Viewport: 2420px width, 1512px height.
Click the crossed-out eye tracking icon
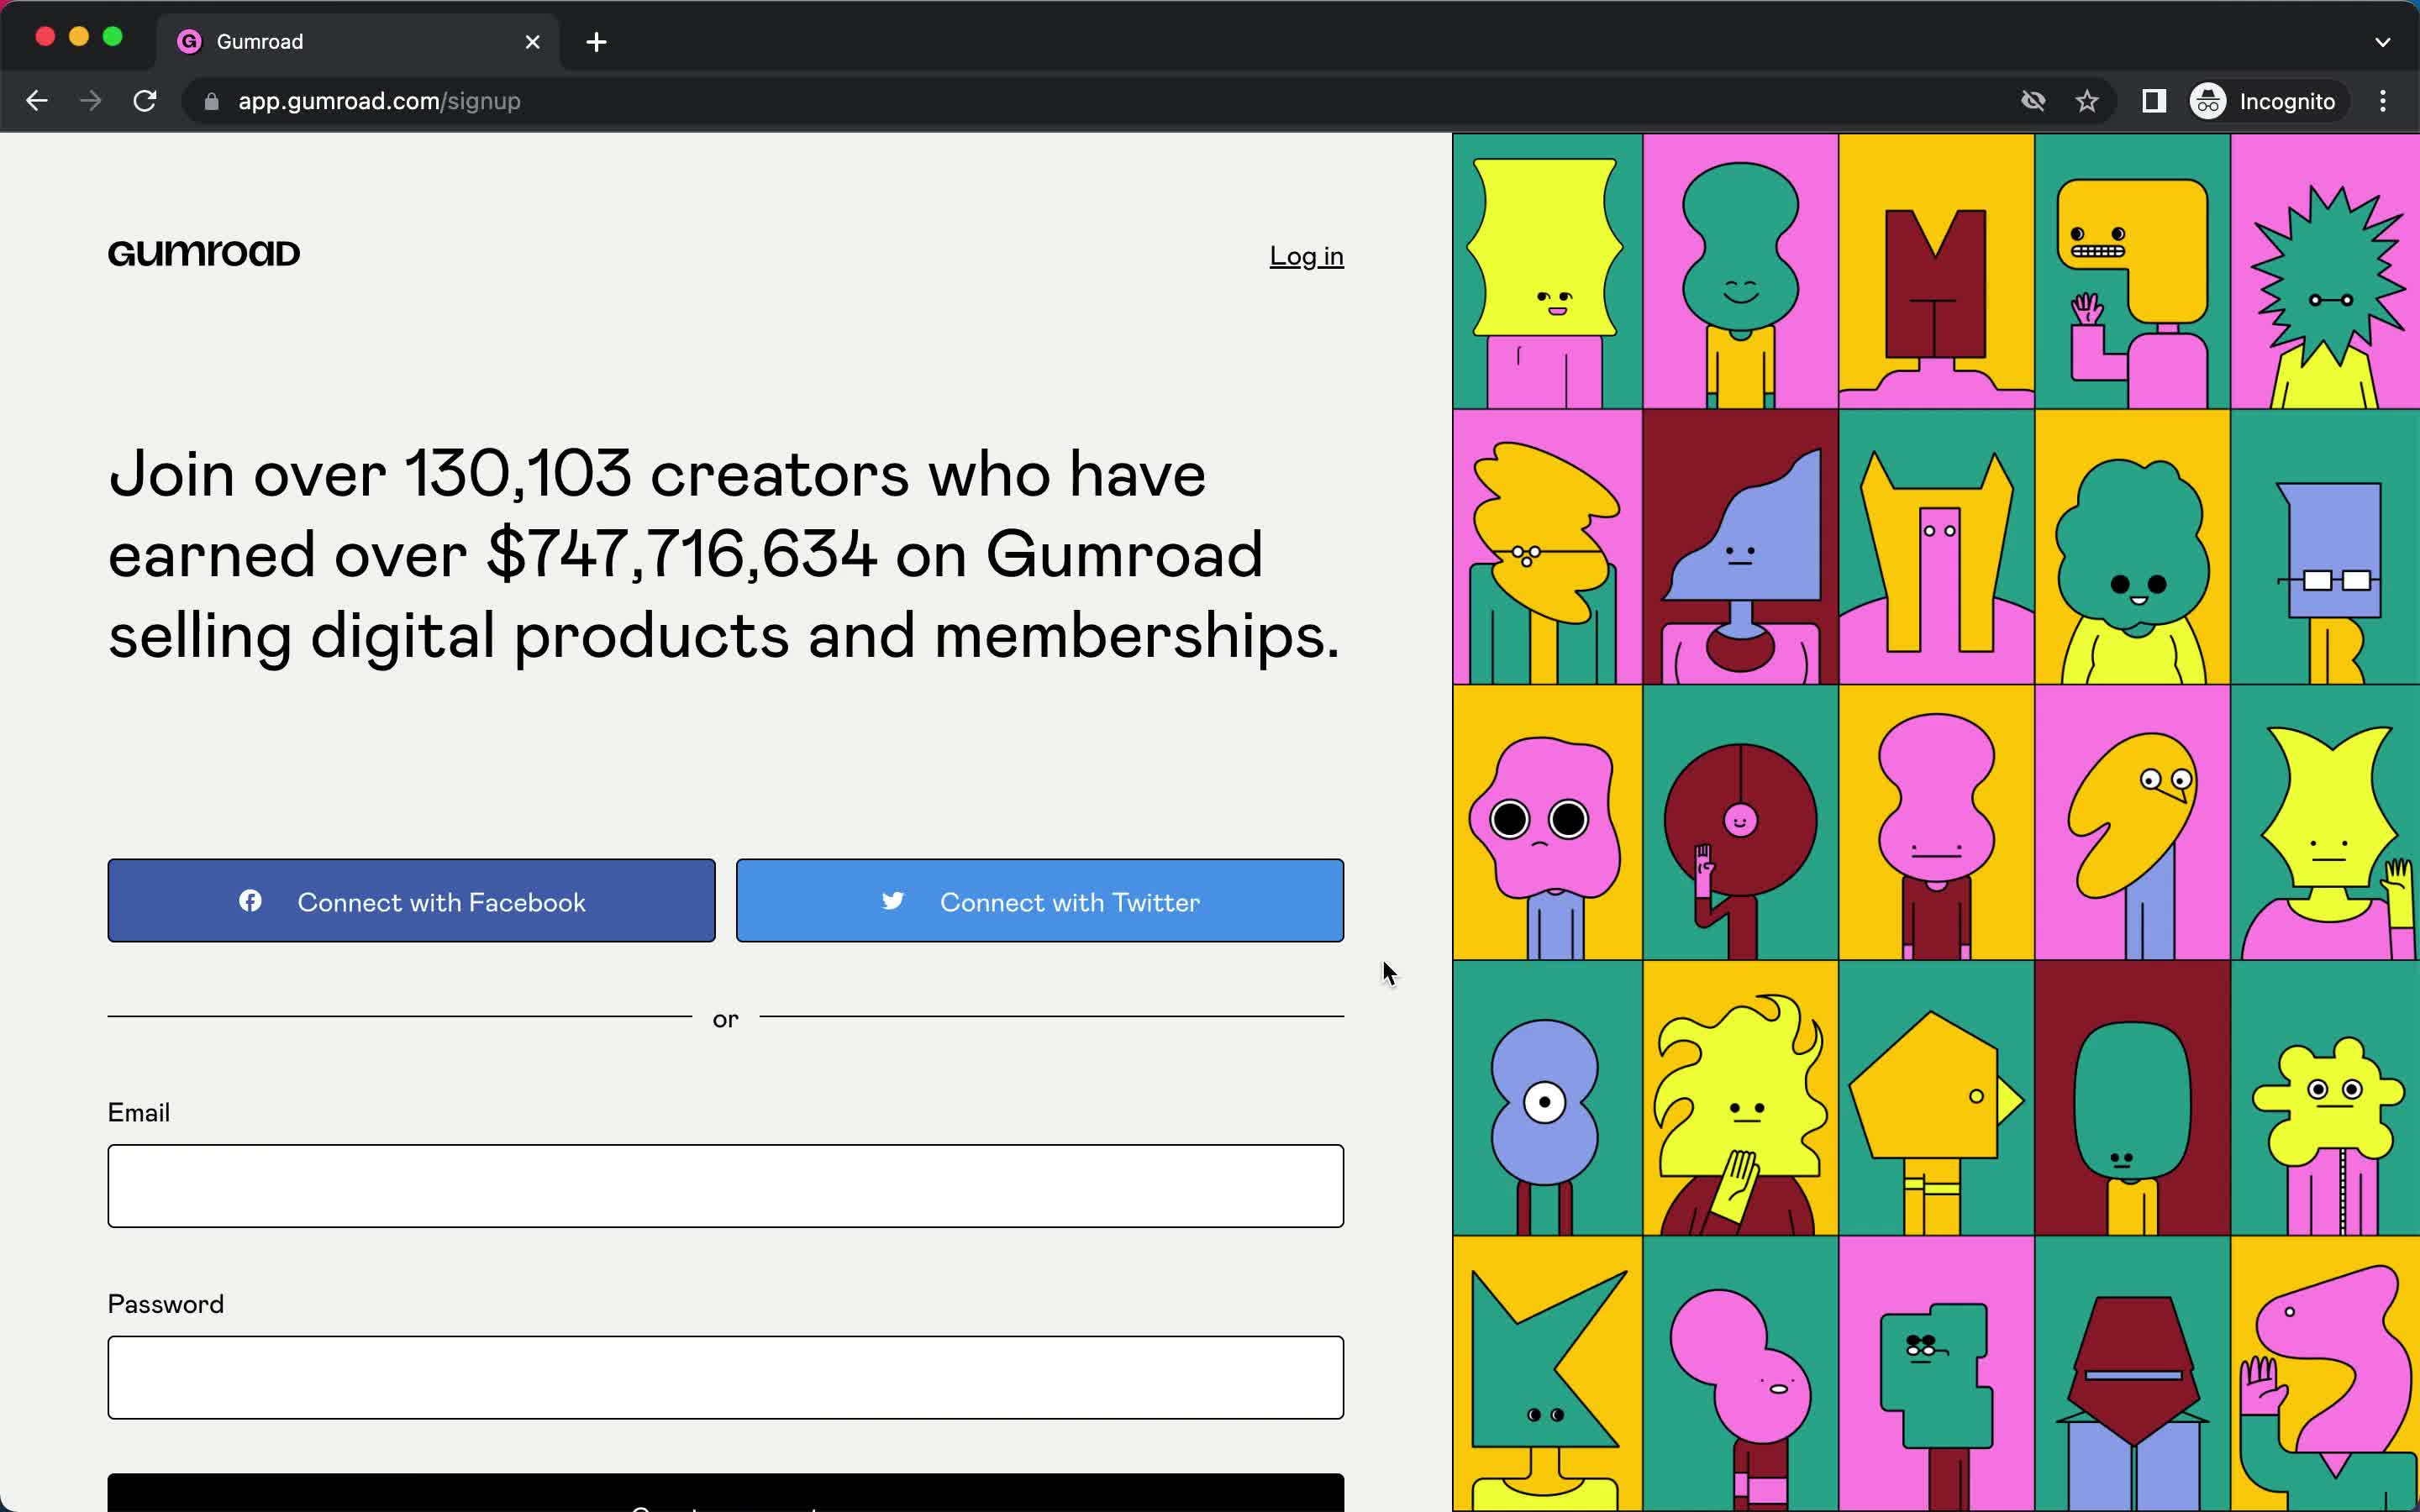(x=2033, y=101)
